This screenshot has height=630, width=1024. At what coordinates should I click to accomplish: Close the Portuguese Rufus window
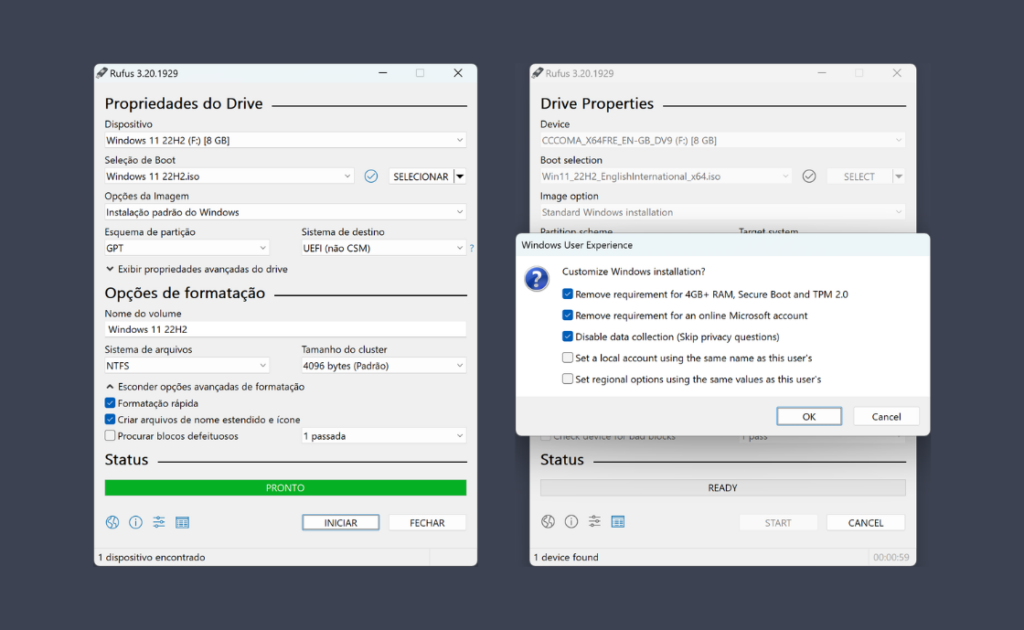click(458, 73)
